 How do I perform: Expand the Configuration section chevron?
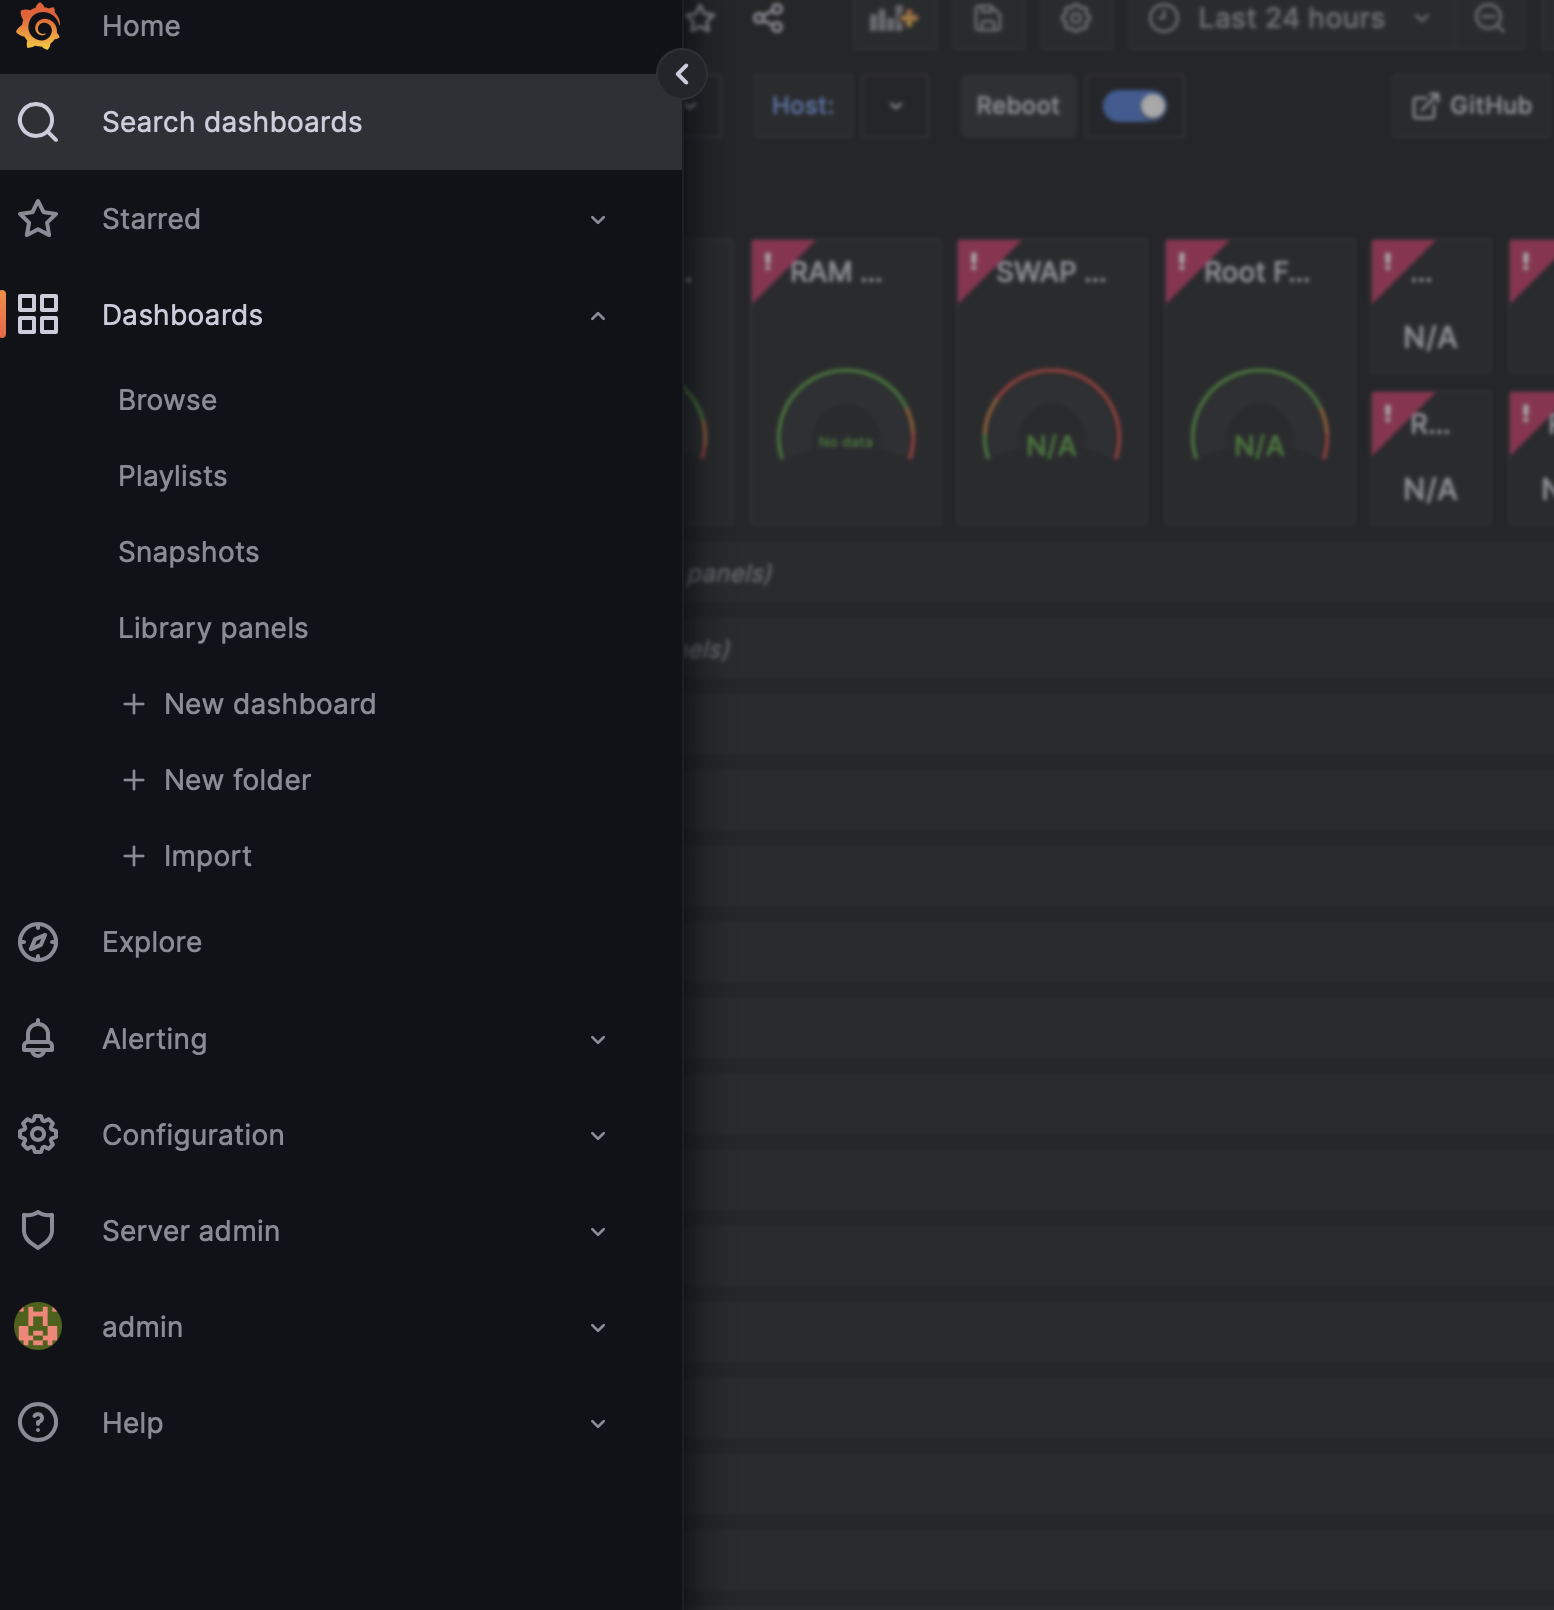pyautogui.click(x=598, y=1136)
